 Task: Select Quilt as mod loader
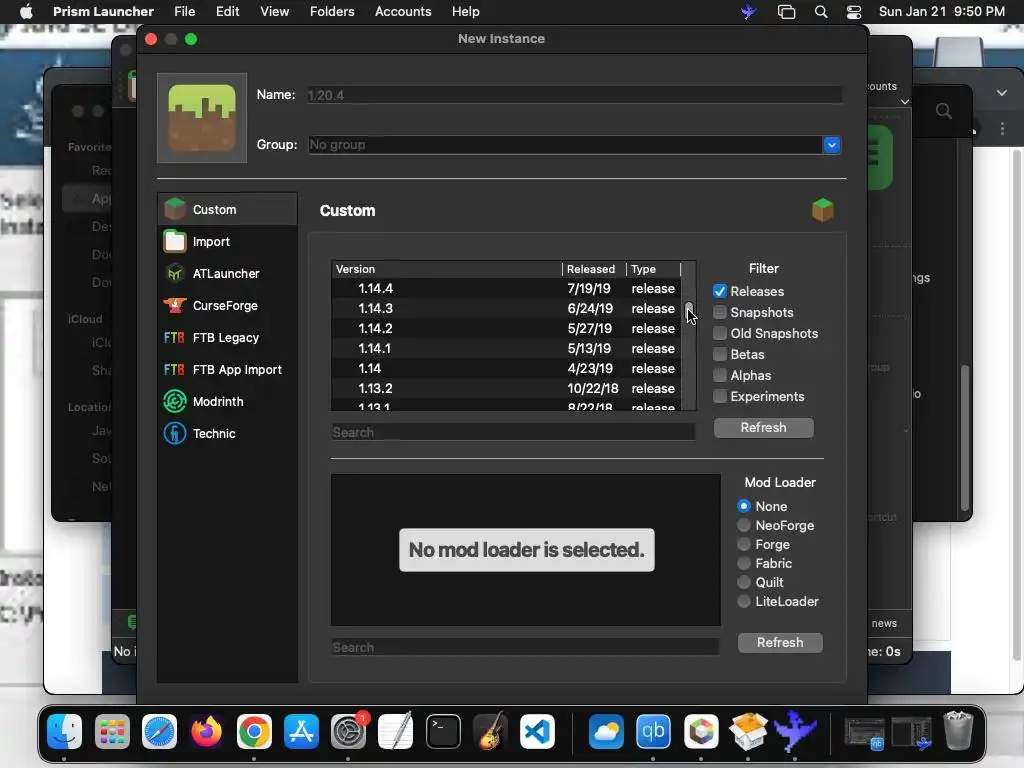click(x=744, y=582)
